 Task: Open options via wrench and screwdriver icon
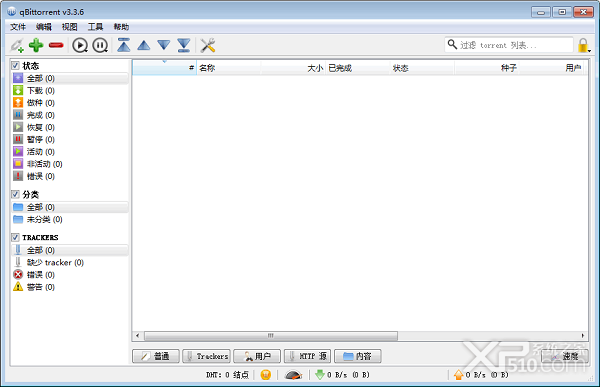tap(208, 45)
